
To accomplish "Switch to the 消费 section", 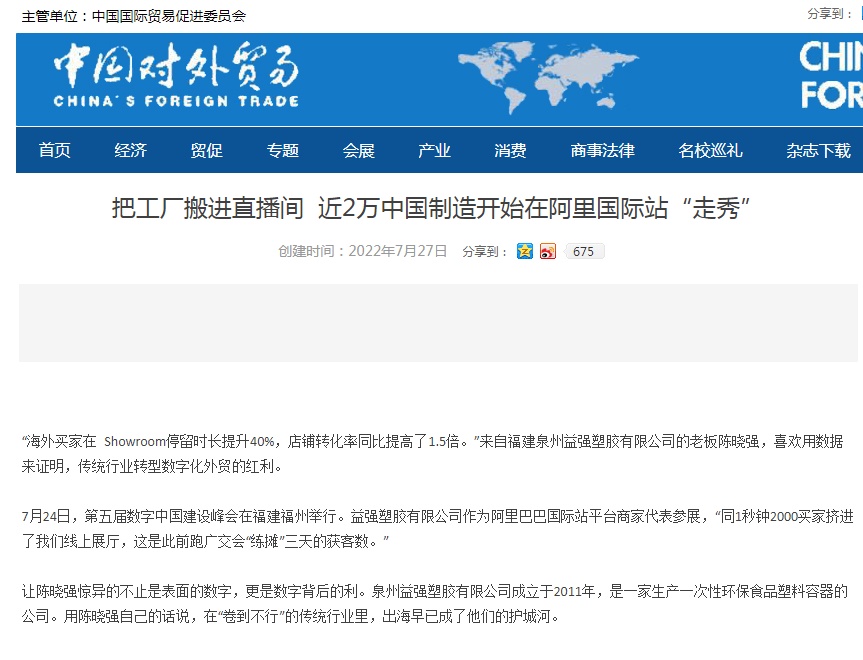I will coord(511,151).
